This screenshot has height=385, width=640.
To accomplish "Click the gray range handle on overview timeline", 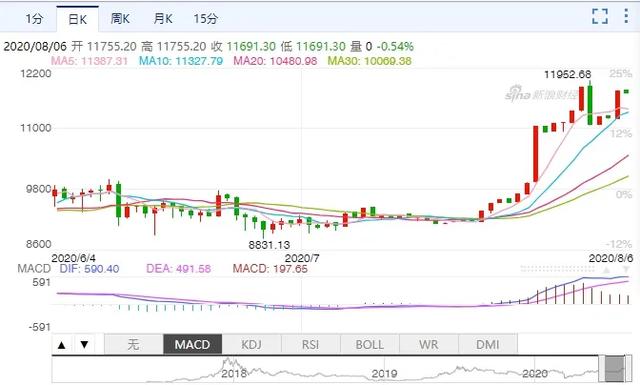I will pyautogui.click(x=615, y=369).
